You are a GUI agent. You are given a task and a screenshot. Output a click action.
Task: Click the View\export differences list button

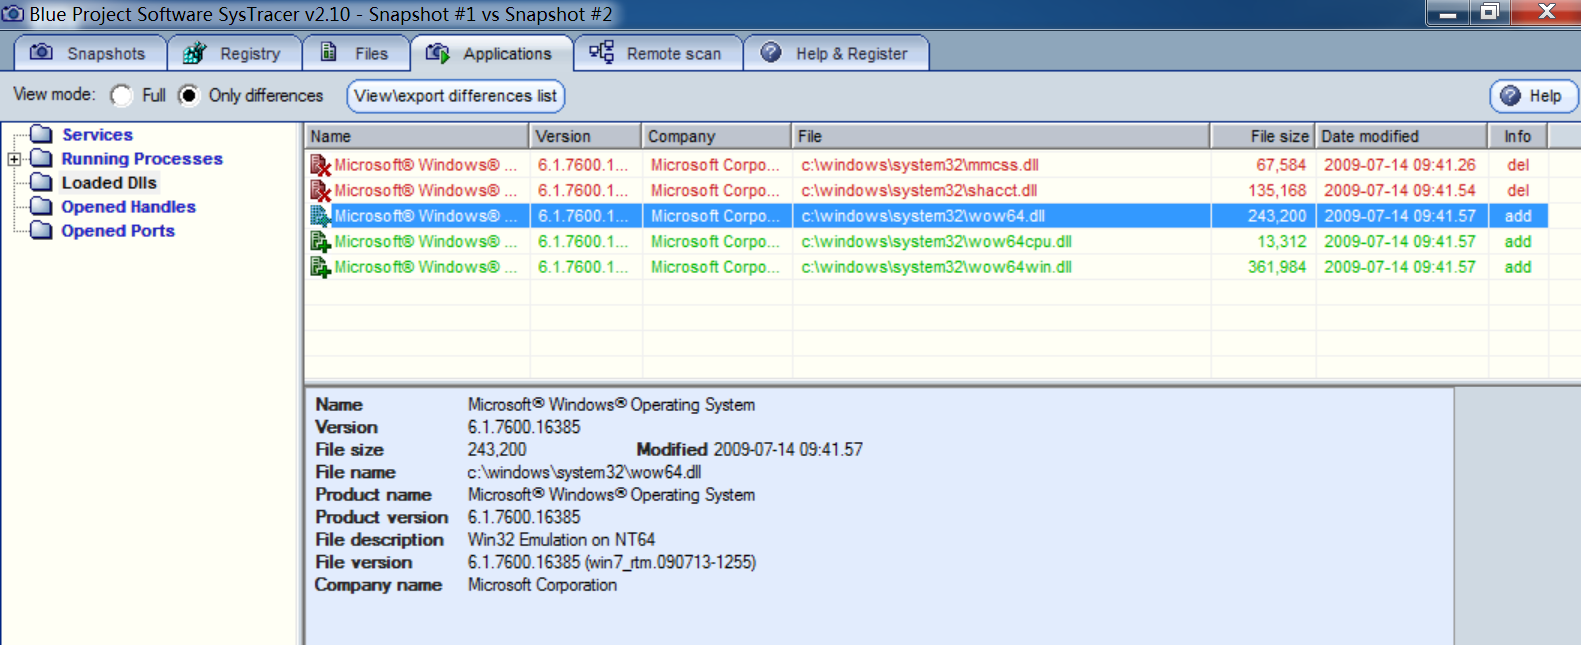click(456, 96)
